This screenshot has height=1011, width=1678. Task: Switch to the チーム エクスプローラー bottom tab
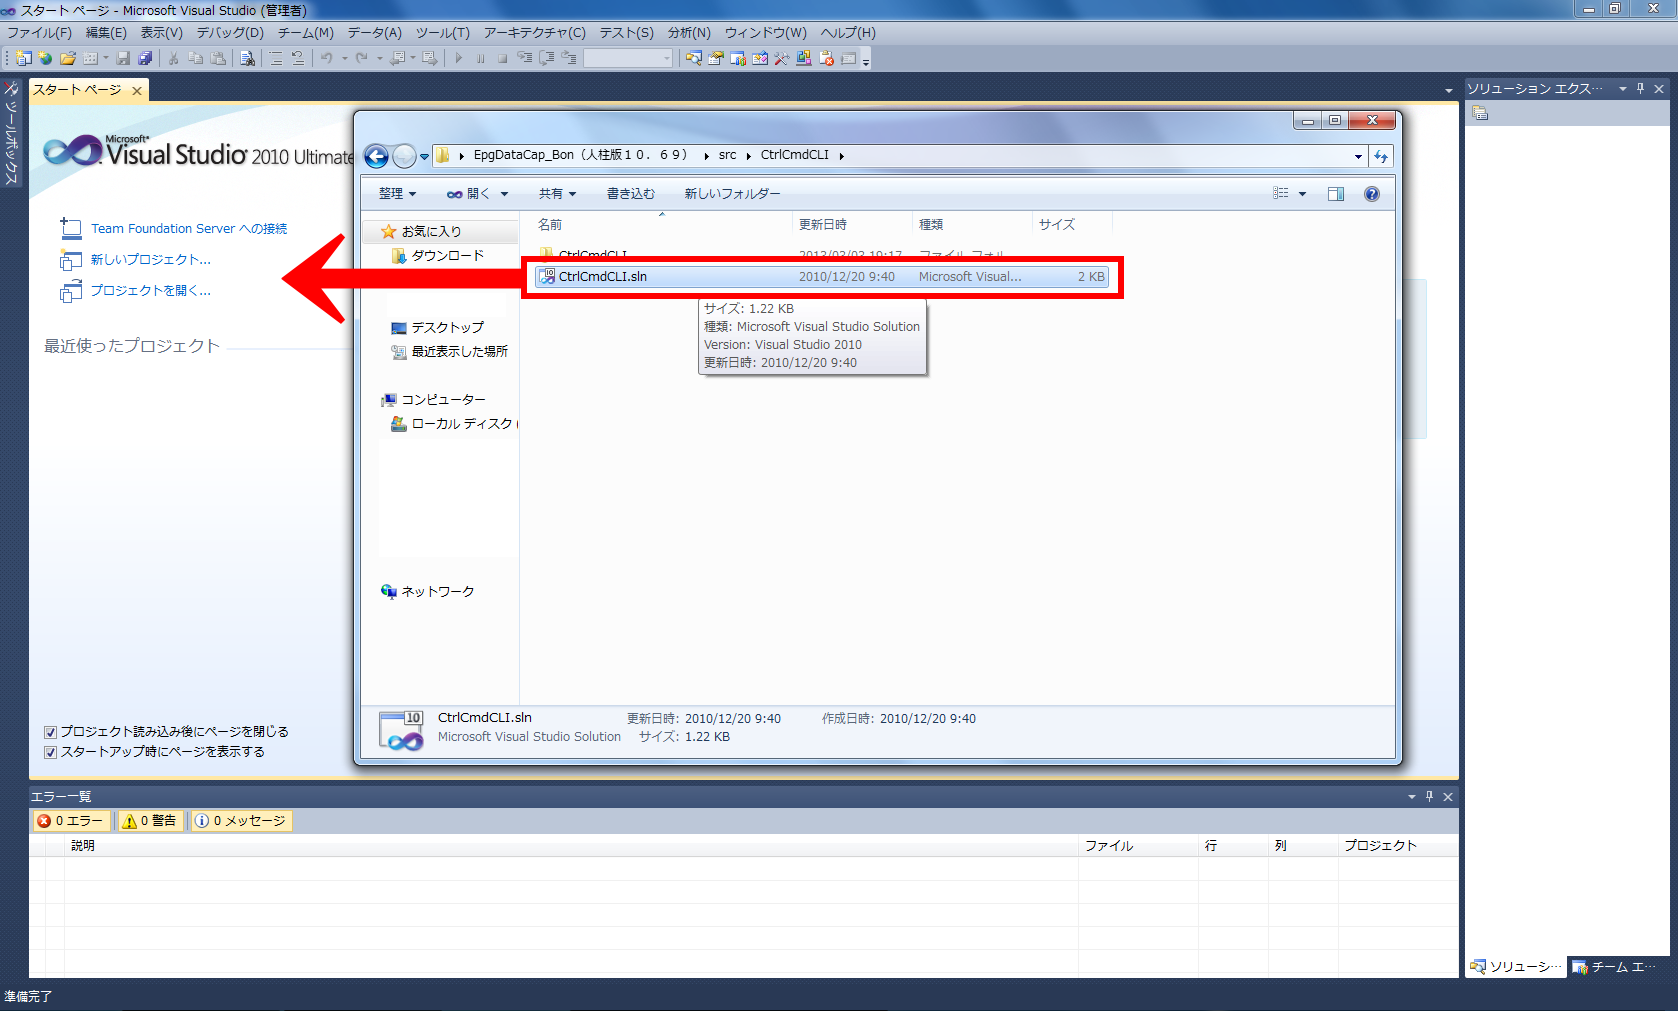(x=1613, y=967)
